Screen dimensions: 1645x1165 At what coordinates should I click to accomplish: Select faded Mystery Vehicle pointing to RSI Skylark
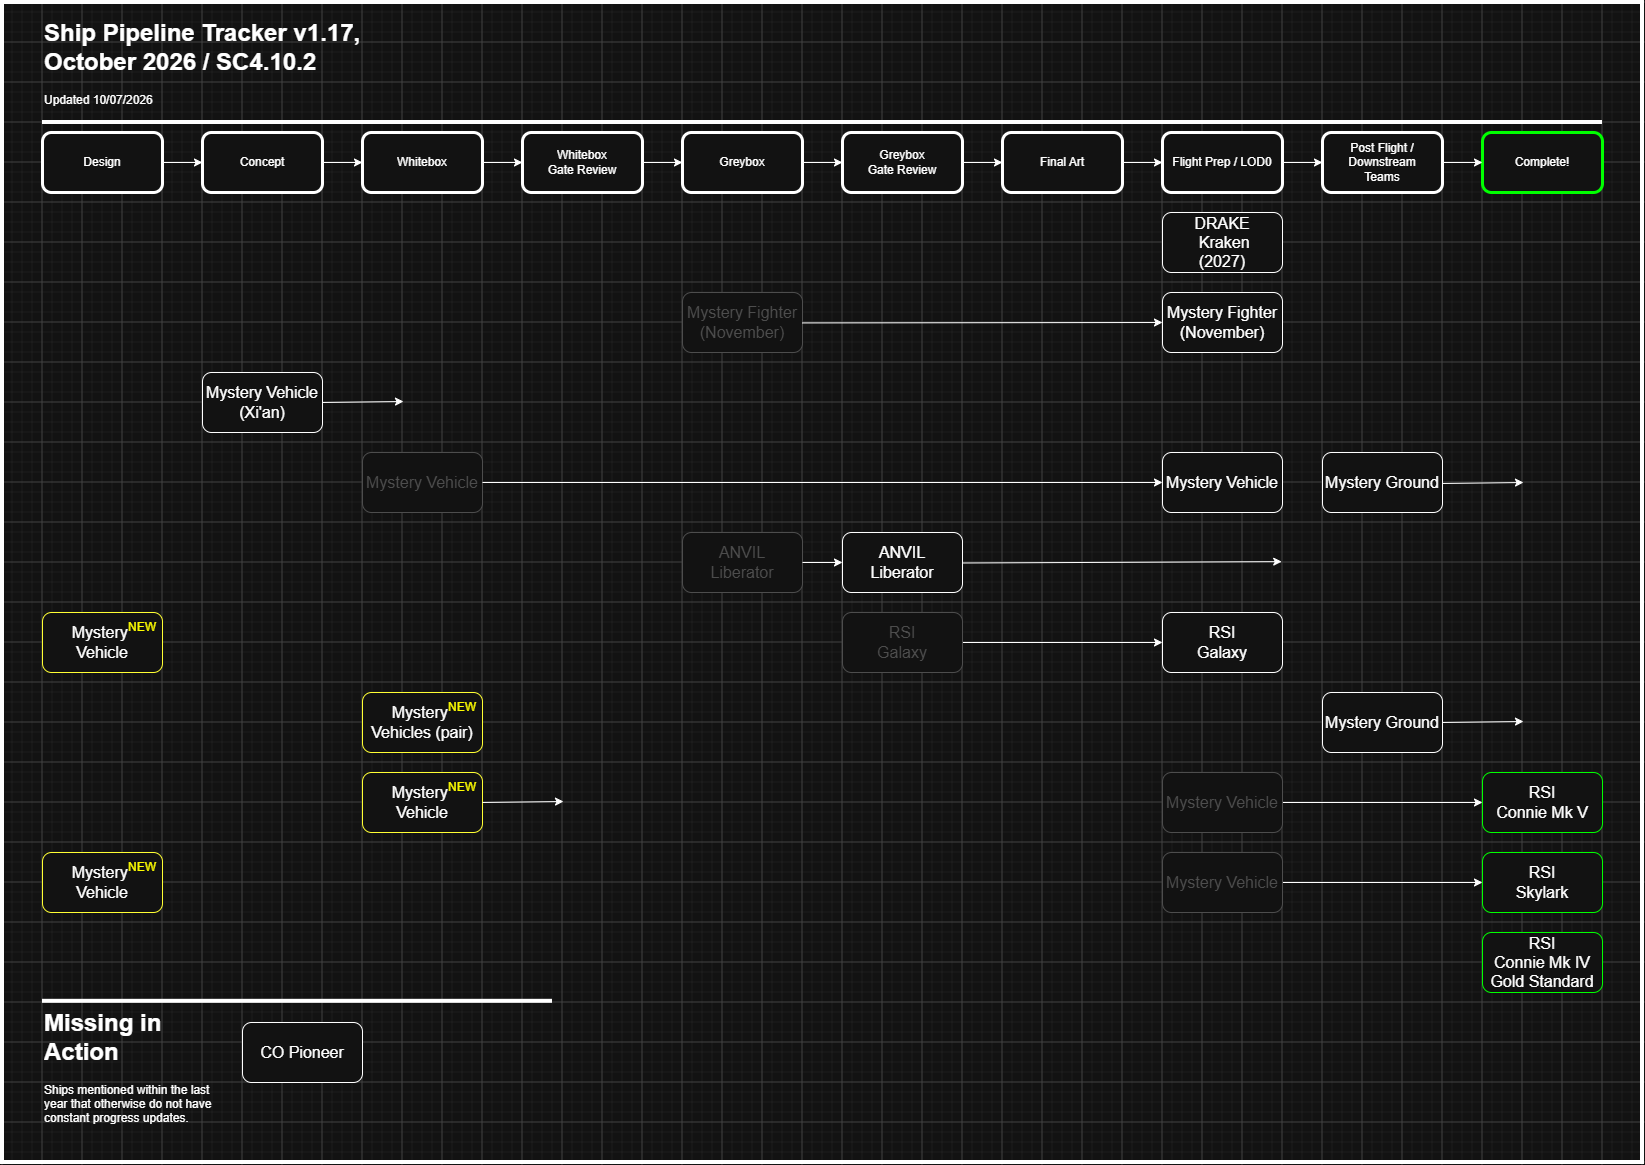point(1222,882)
